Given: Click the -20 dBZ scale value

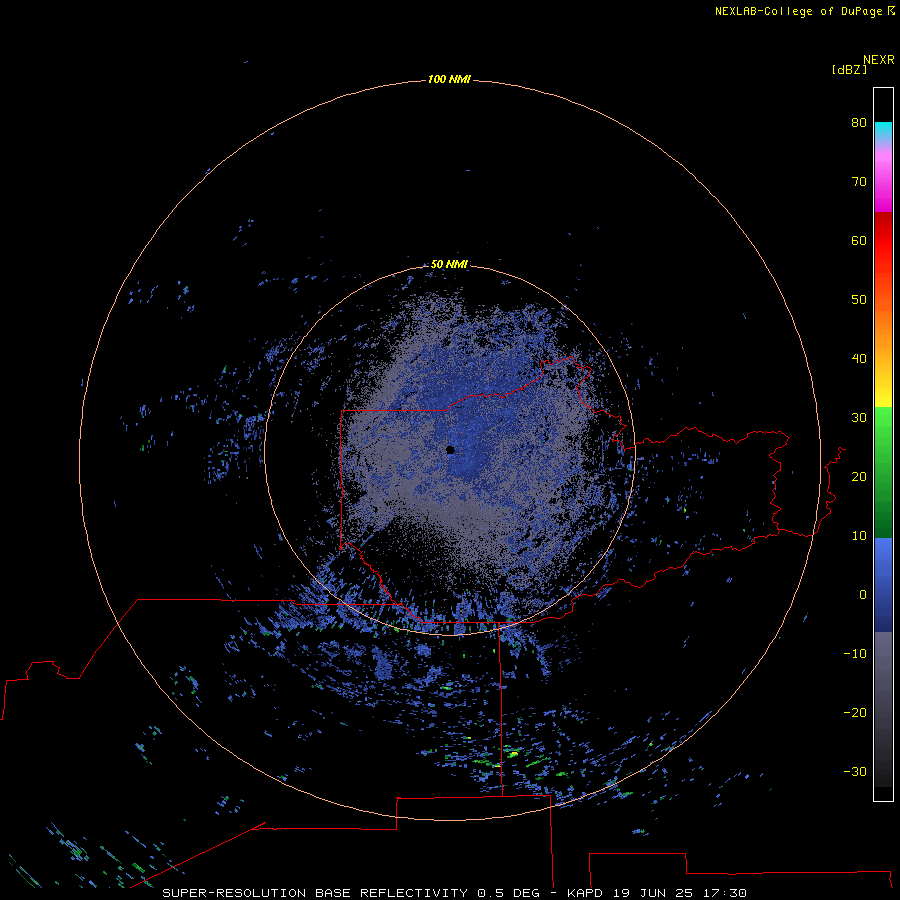Looking at the screenshot, I should coord(855,712).
